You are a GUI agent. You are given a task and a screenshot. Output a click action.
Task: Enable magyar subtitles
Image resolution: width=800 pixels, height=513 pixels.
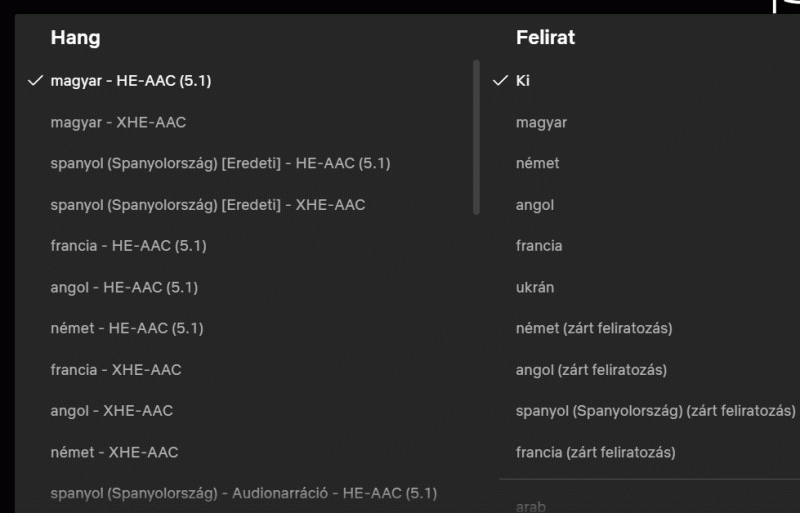(x=541, y=122)
